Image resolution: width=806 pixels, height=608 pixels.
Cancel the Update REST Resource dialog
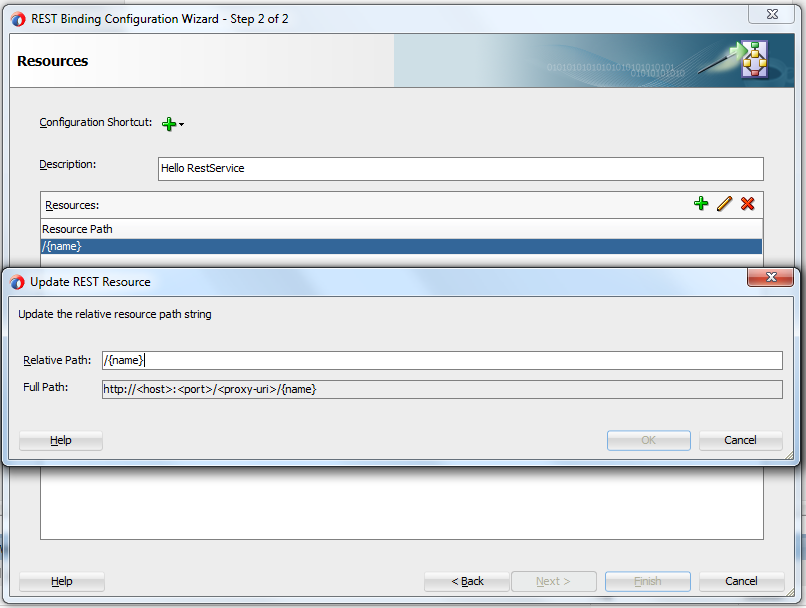740,440
